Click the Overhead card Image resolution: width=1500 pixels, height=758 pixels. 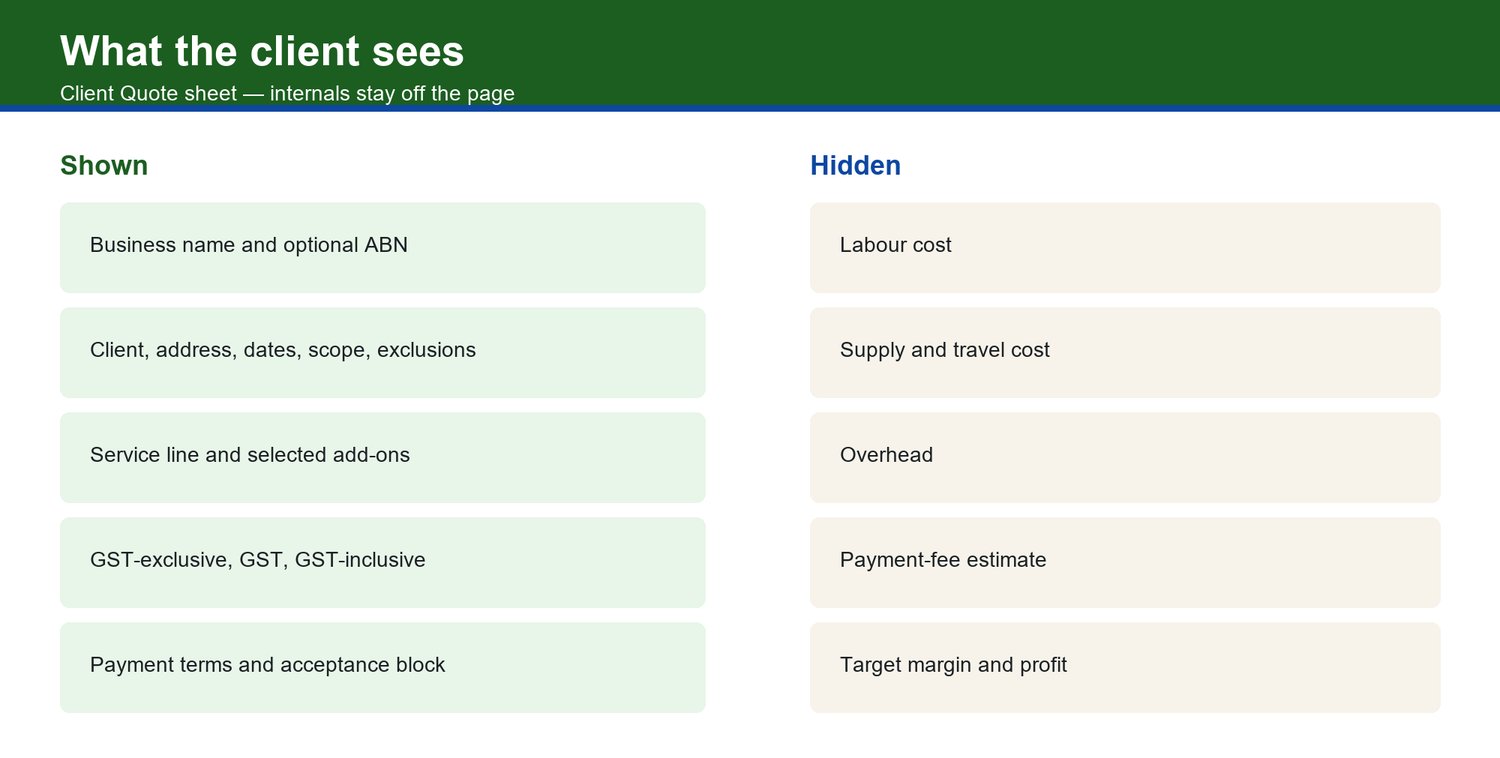[x=1125, y=458]
